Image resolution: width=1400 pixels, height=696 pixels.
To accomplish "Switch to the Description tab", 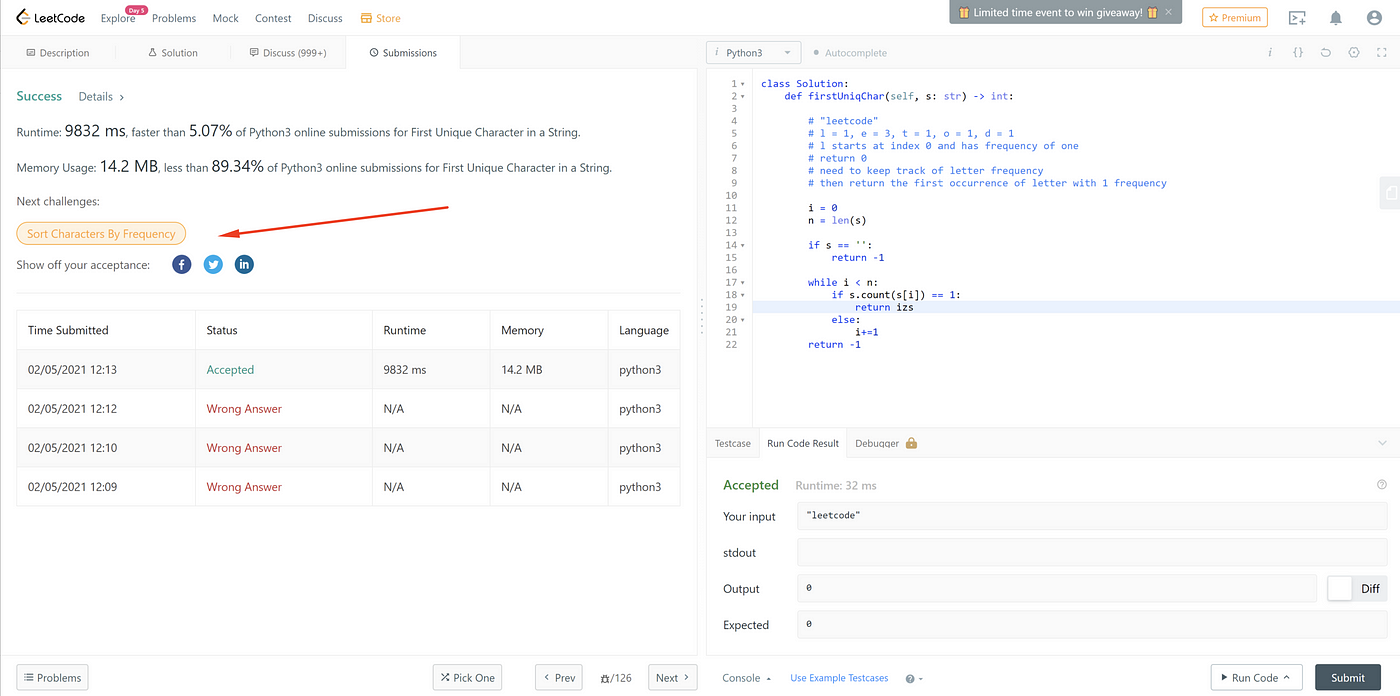I will pos(58,53).
